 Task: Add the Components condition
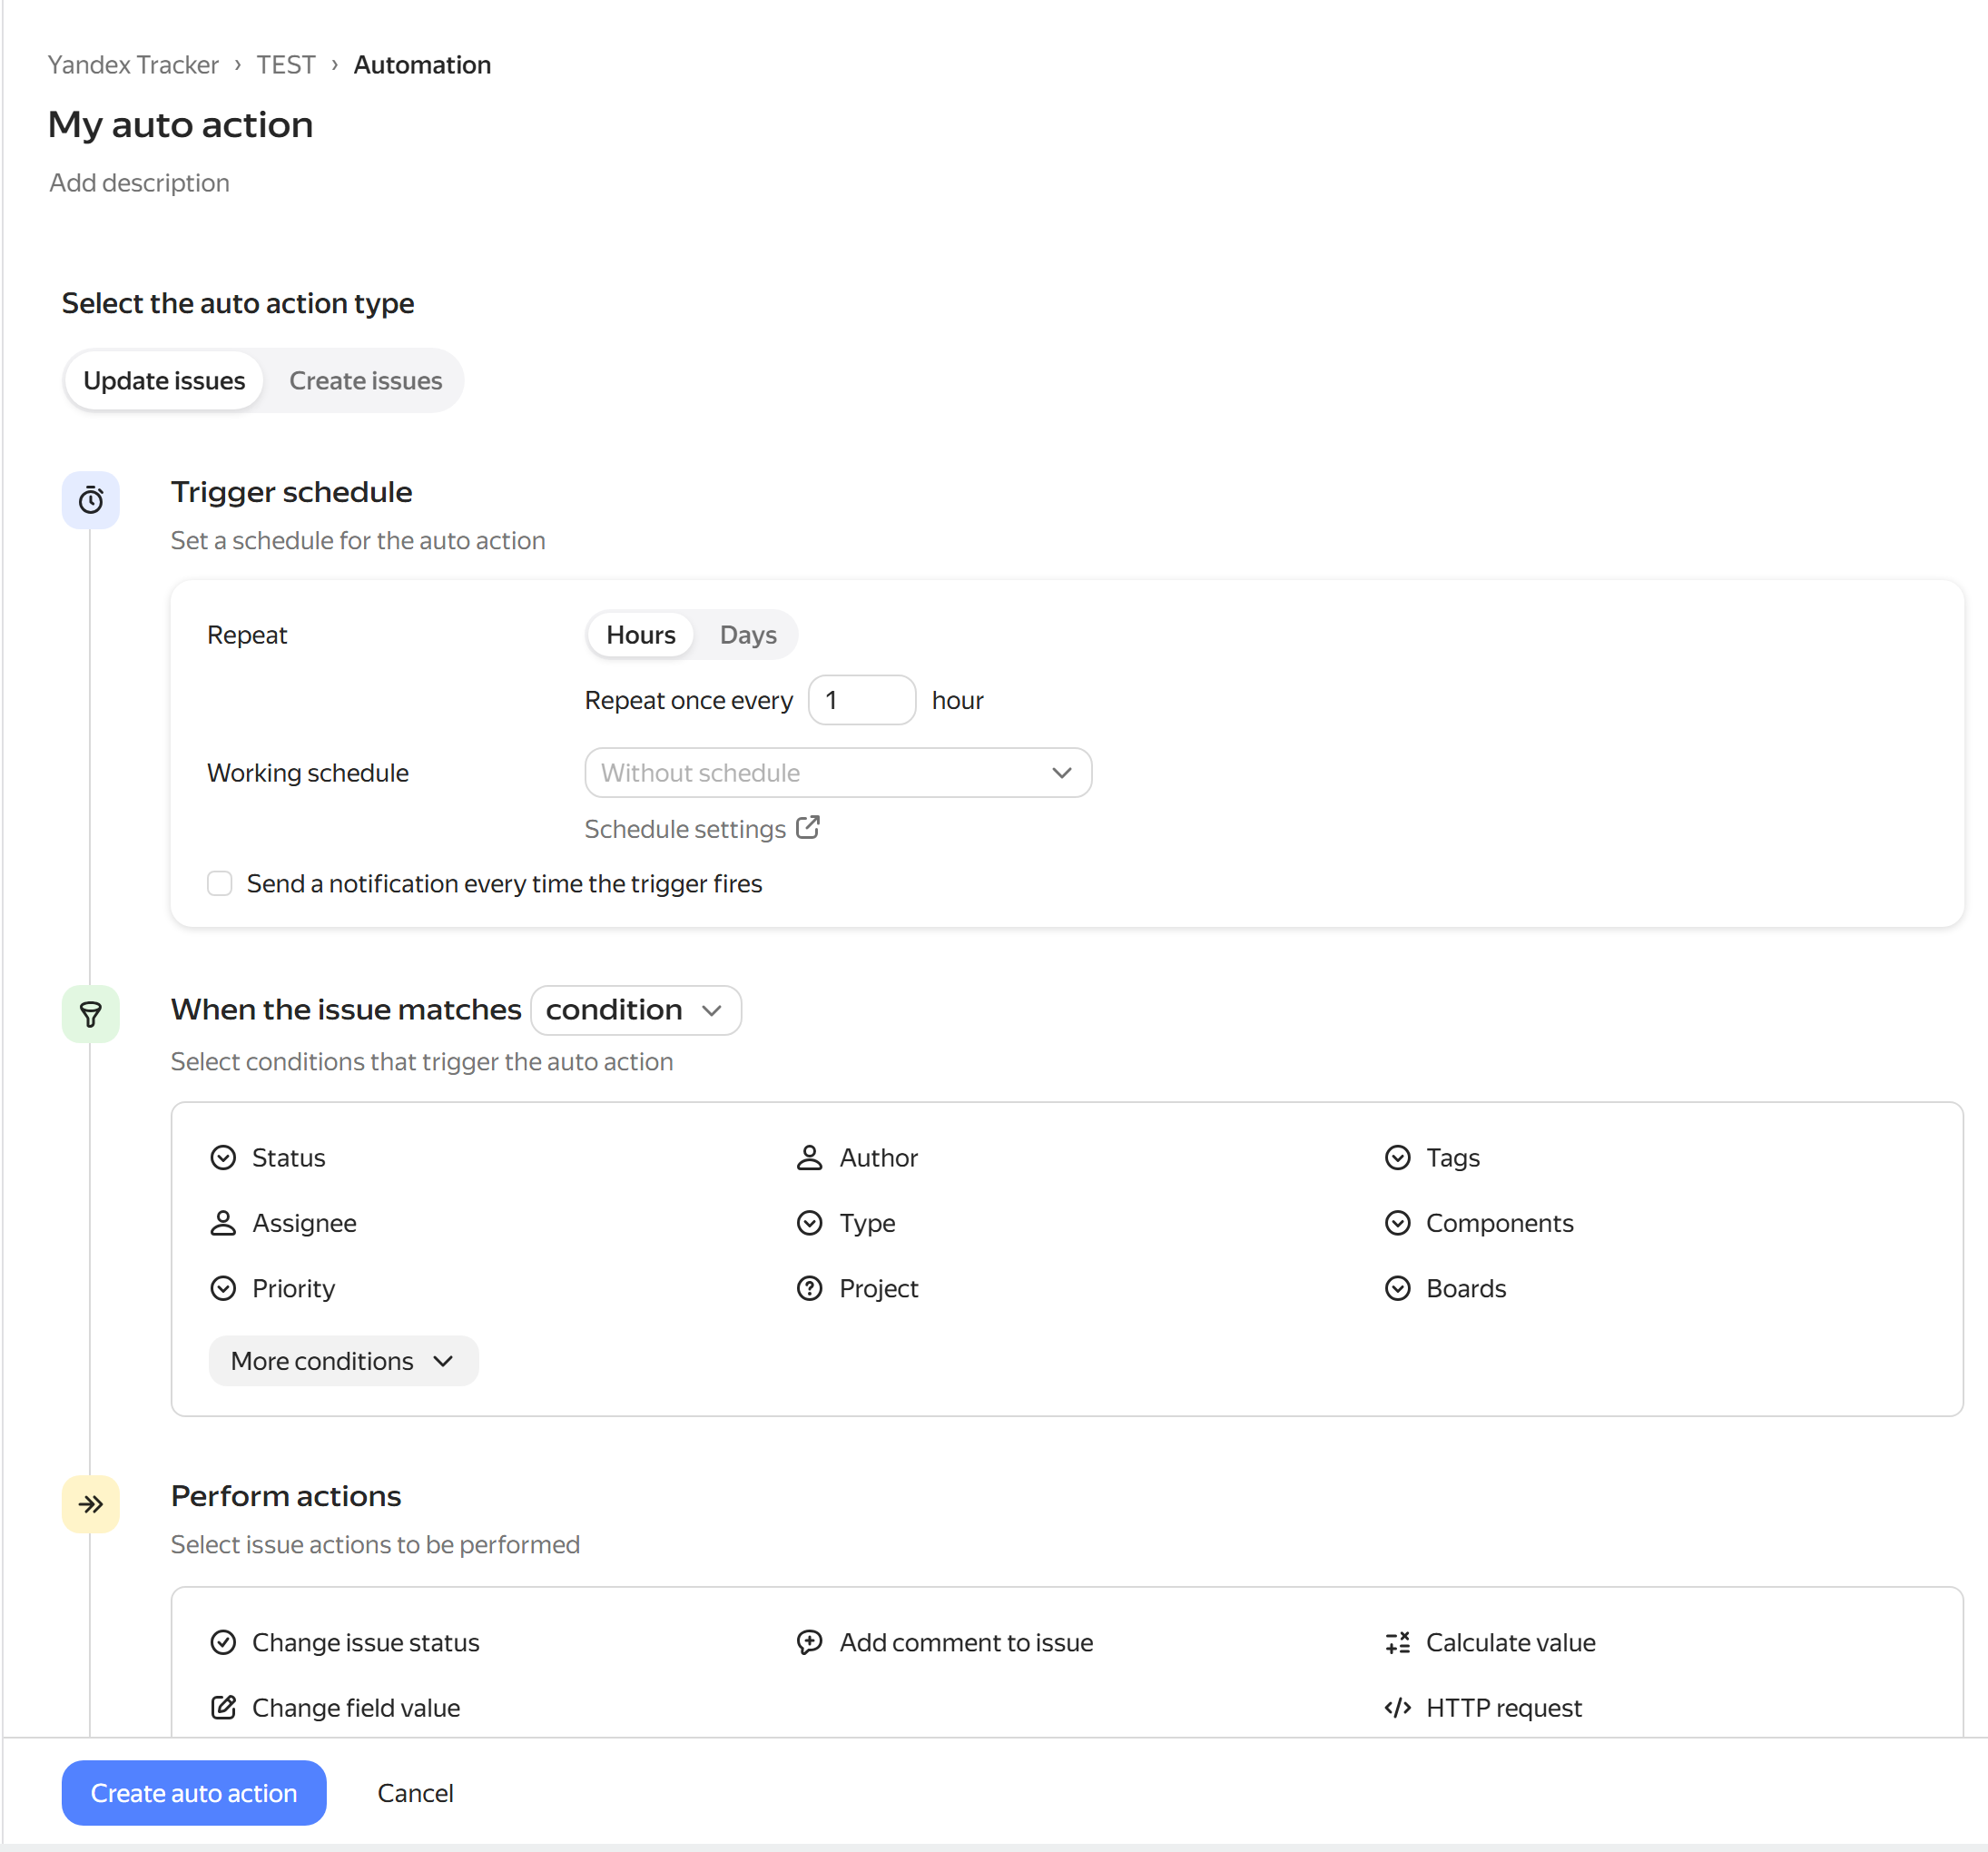point(1479,1223)
